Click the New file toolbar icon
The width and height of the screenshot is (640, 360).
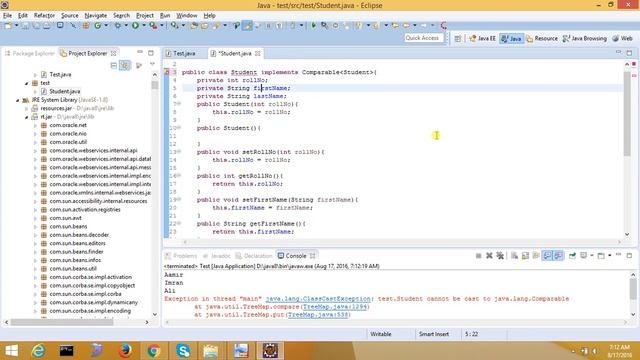pos(8,25)
